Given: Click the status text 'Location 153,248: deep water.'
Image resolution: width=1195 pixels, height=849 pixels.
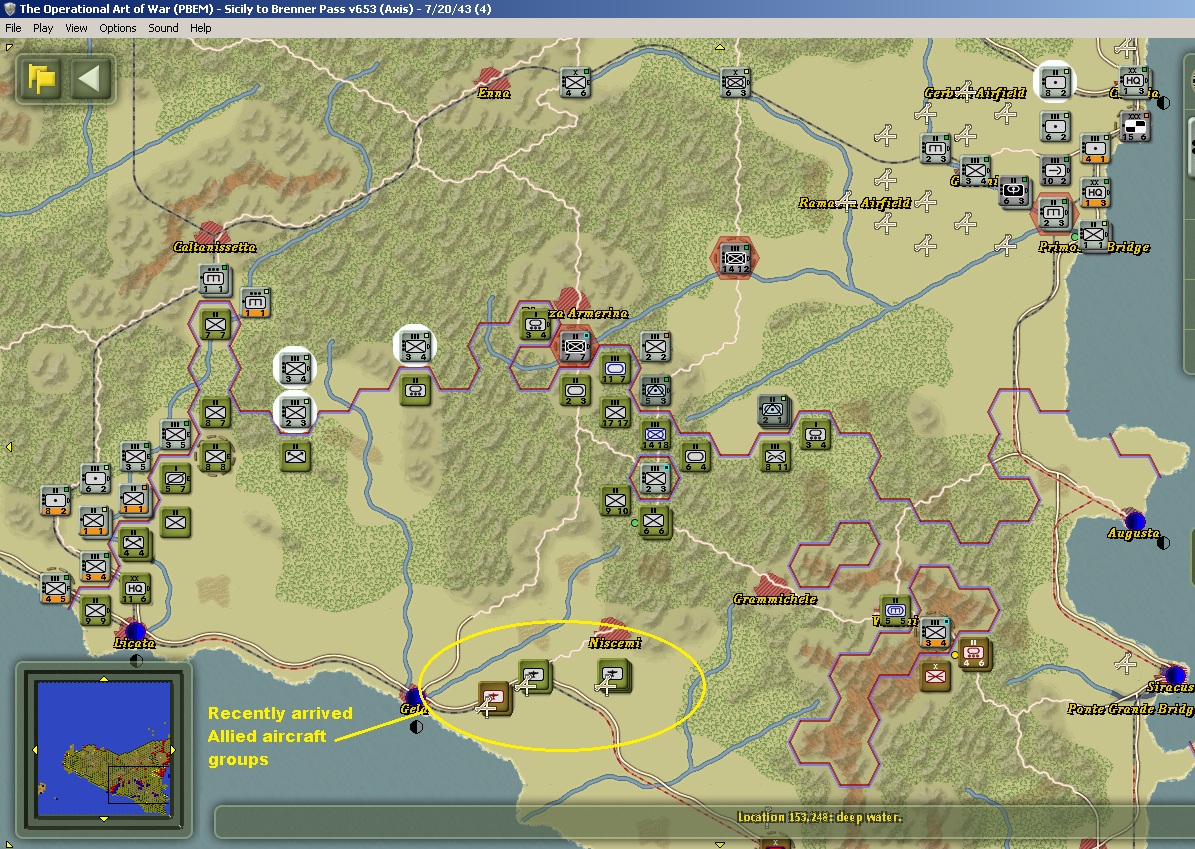Looking at the screenshot, I should [x=820, y=817].
